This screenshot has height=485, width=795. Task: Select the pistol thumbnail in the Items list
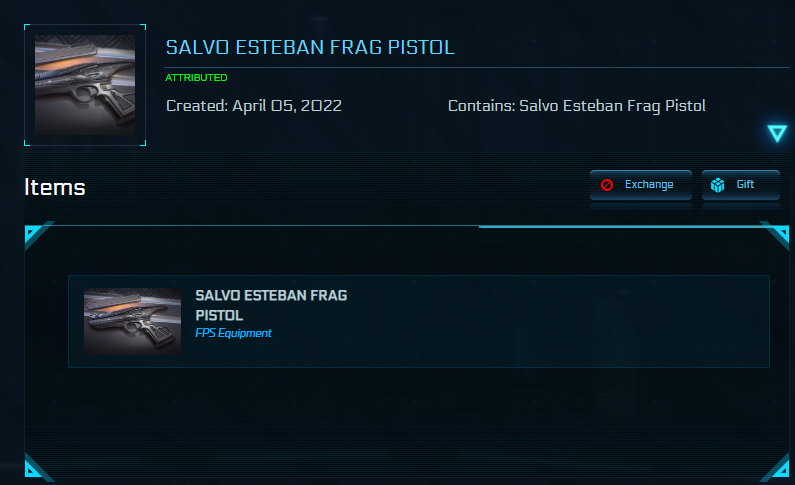pyautogui.click(x=132, y=322)
